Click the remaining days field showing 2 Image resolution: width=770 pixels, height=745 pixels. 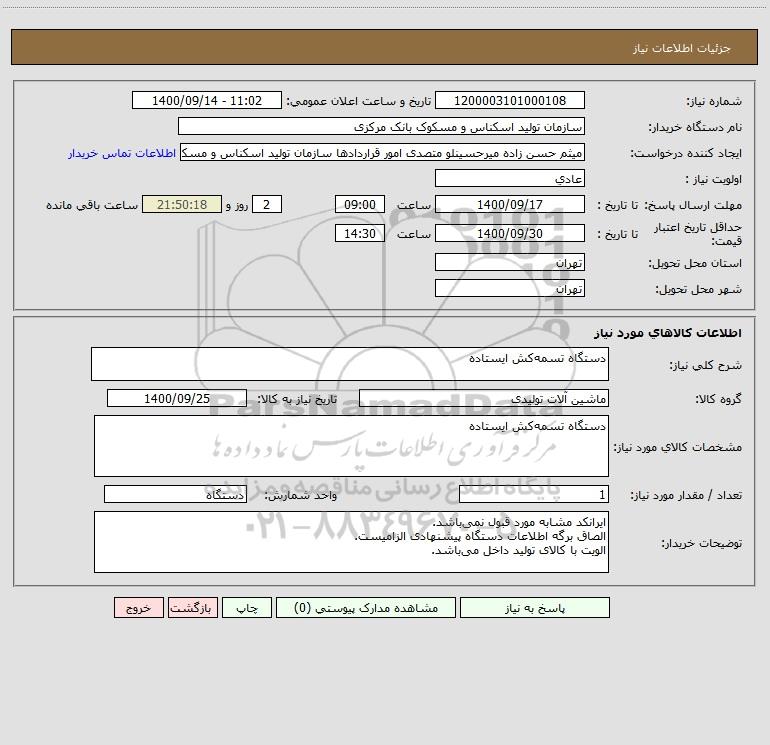267,204
